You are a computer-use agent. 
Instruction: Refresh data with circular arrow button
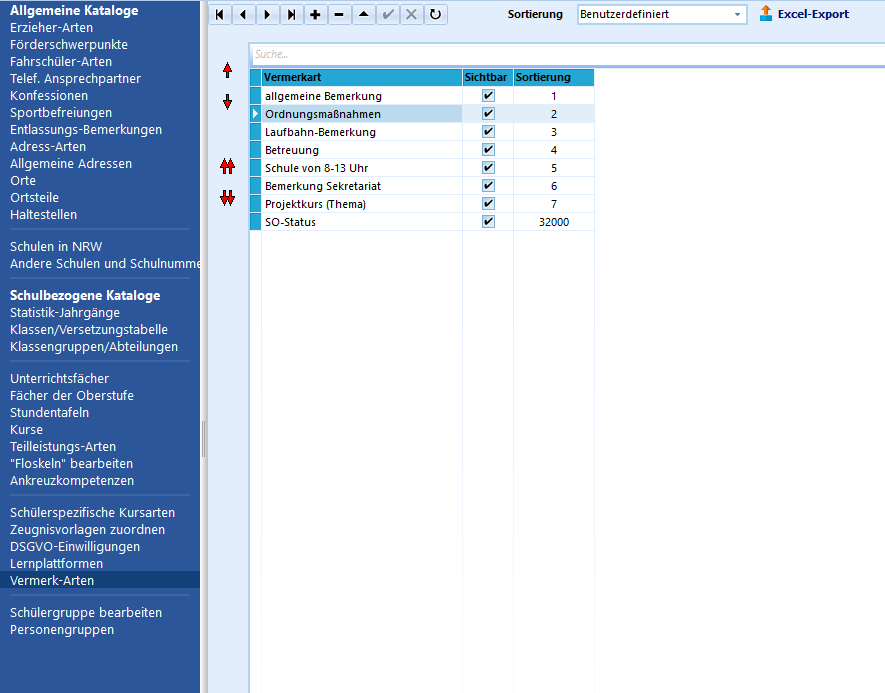pos(435,15)
